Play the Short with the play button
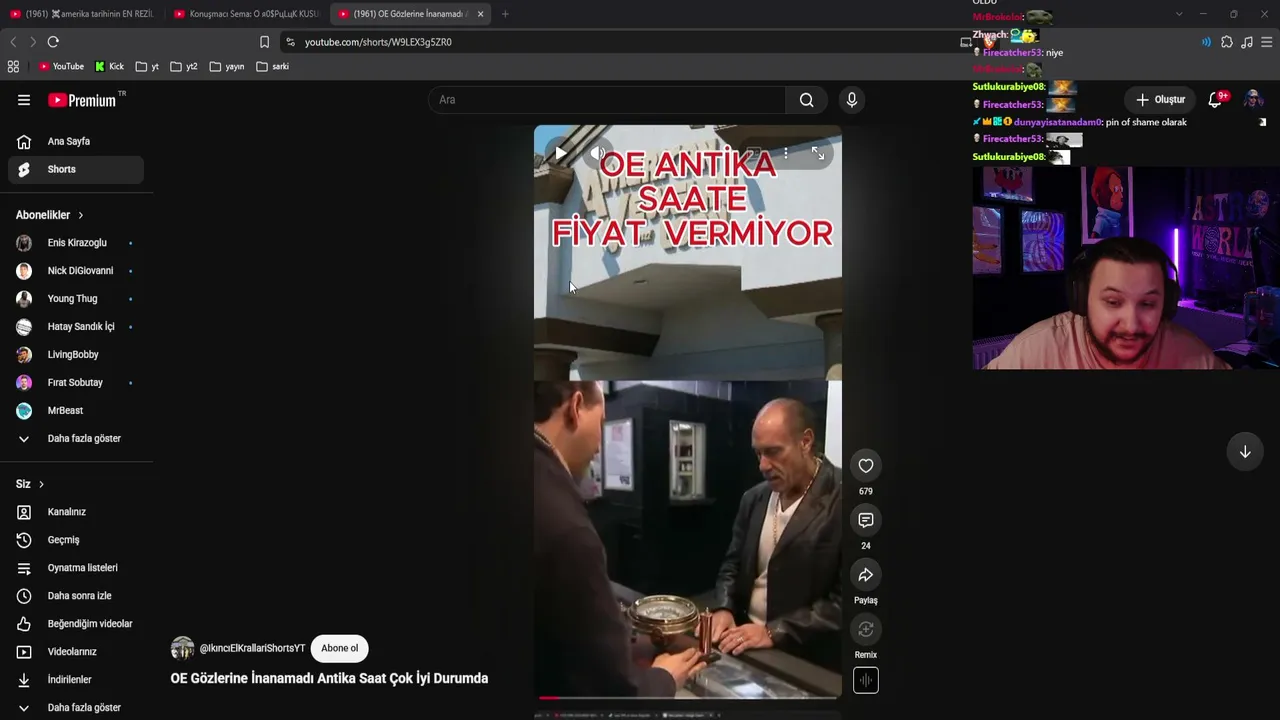This screenshot has width=1280, height=720. [560, 153]
